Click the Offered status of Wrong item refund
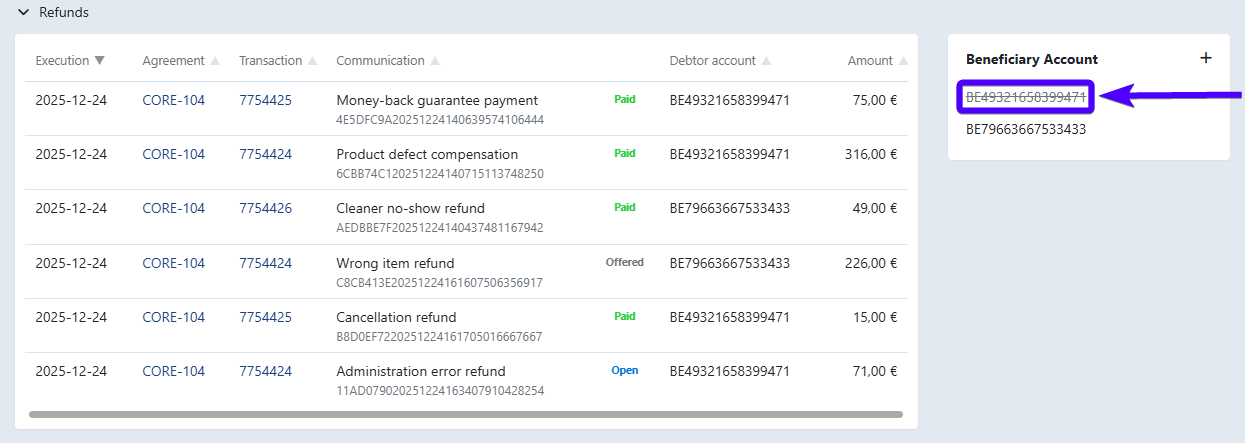The width and height of the screenshot is (1245, 443). coord(624,262)
